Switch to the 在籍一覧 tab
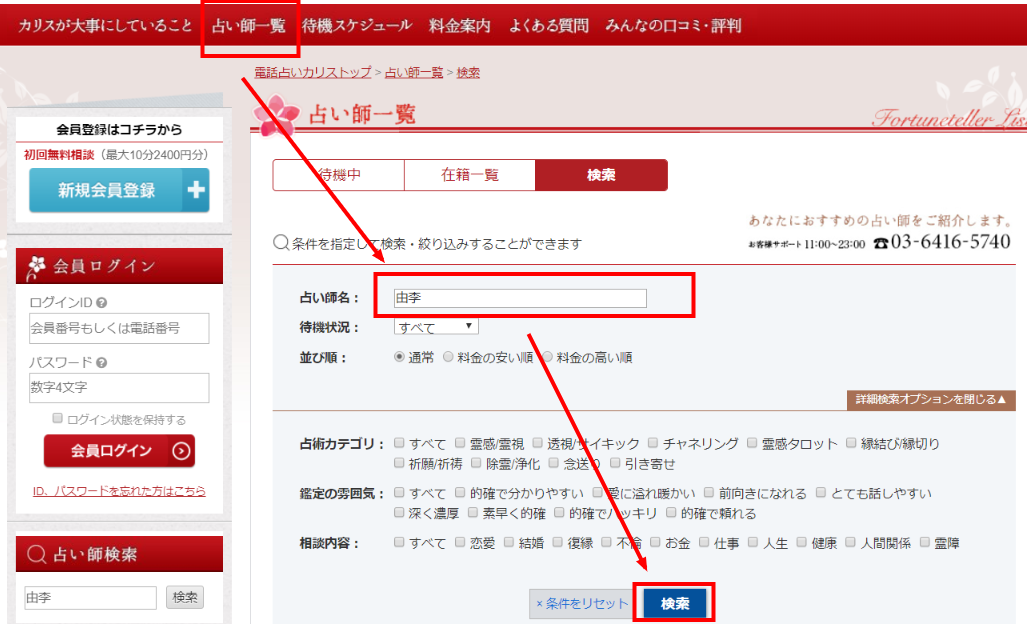 tap(470, 175)
